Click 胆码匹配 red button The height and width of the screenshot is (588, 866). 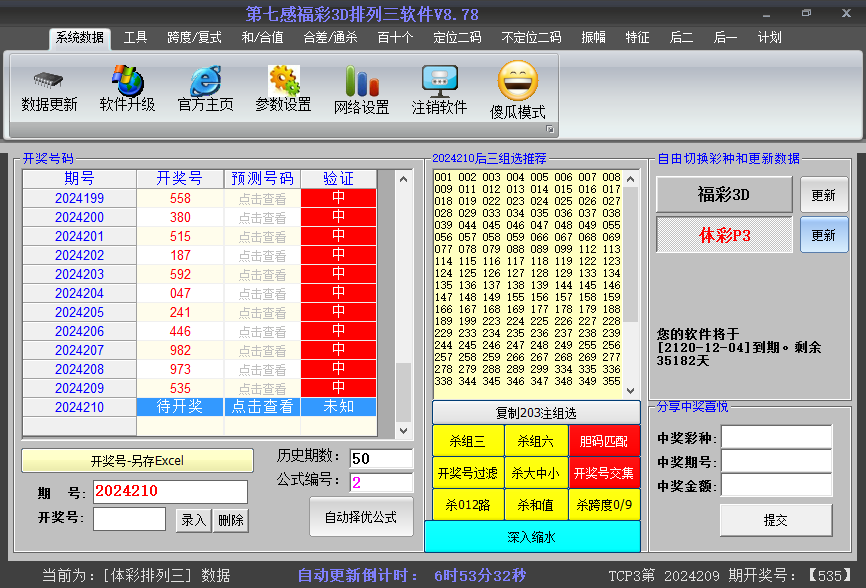(x=604, y=441)
